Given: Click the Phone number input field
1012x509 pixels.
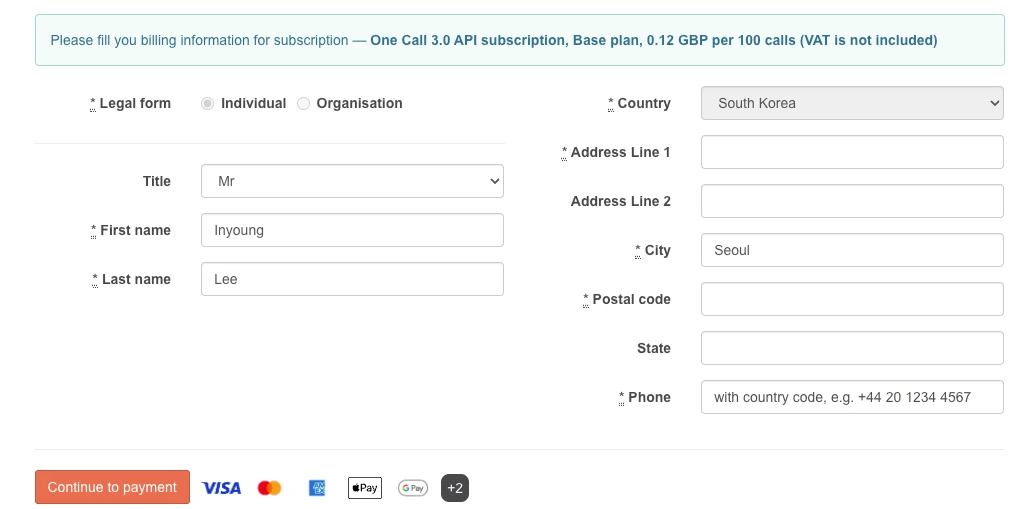Looking at the screenshot, I should (852, 397).
